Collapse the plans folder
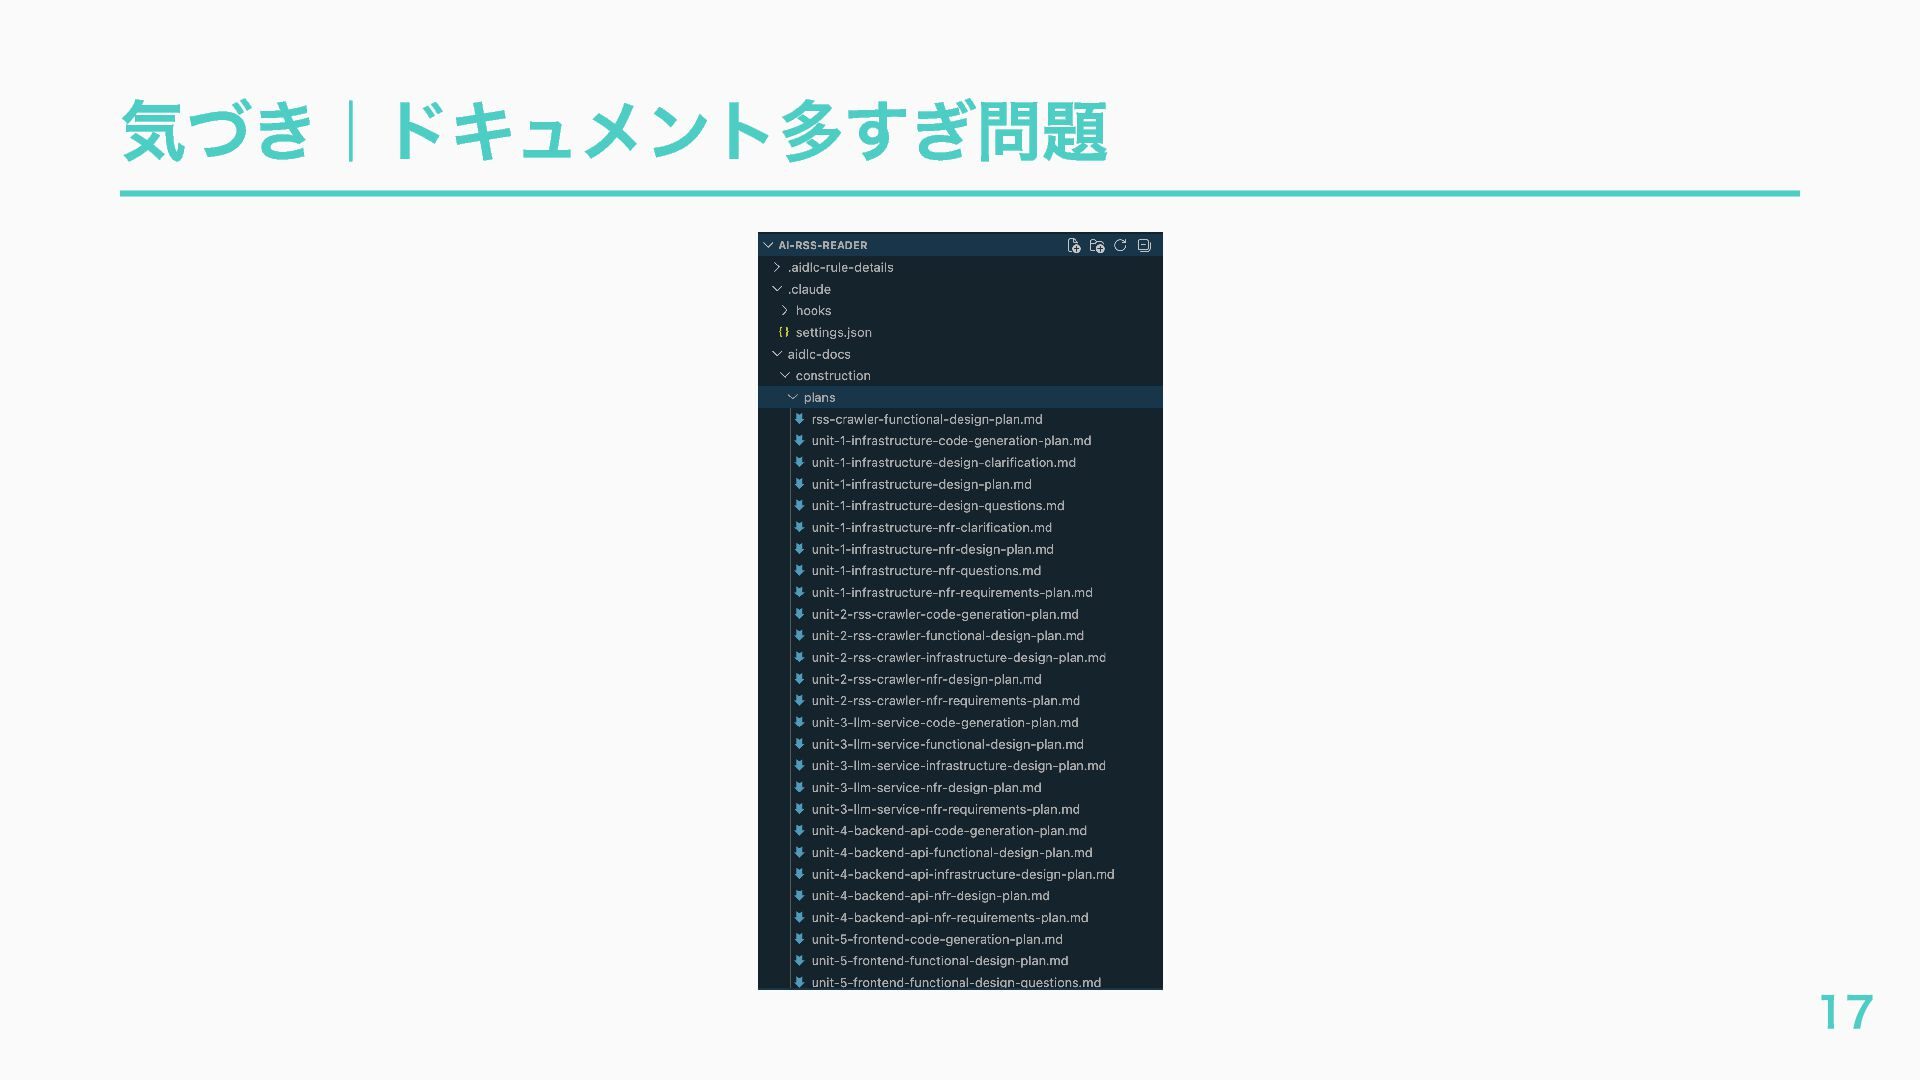1920x1080 pixels. (793, 397)
